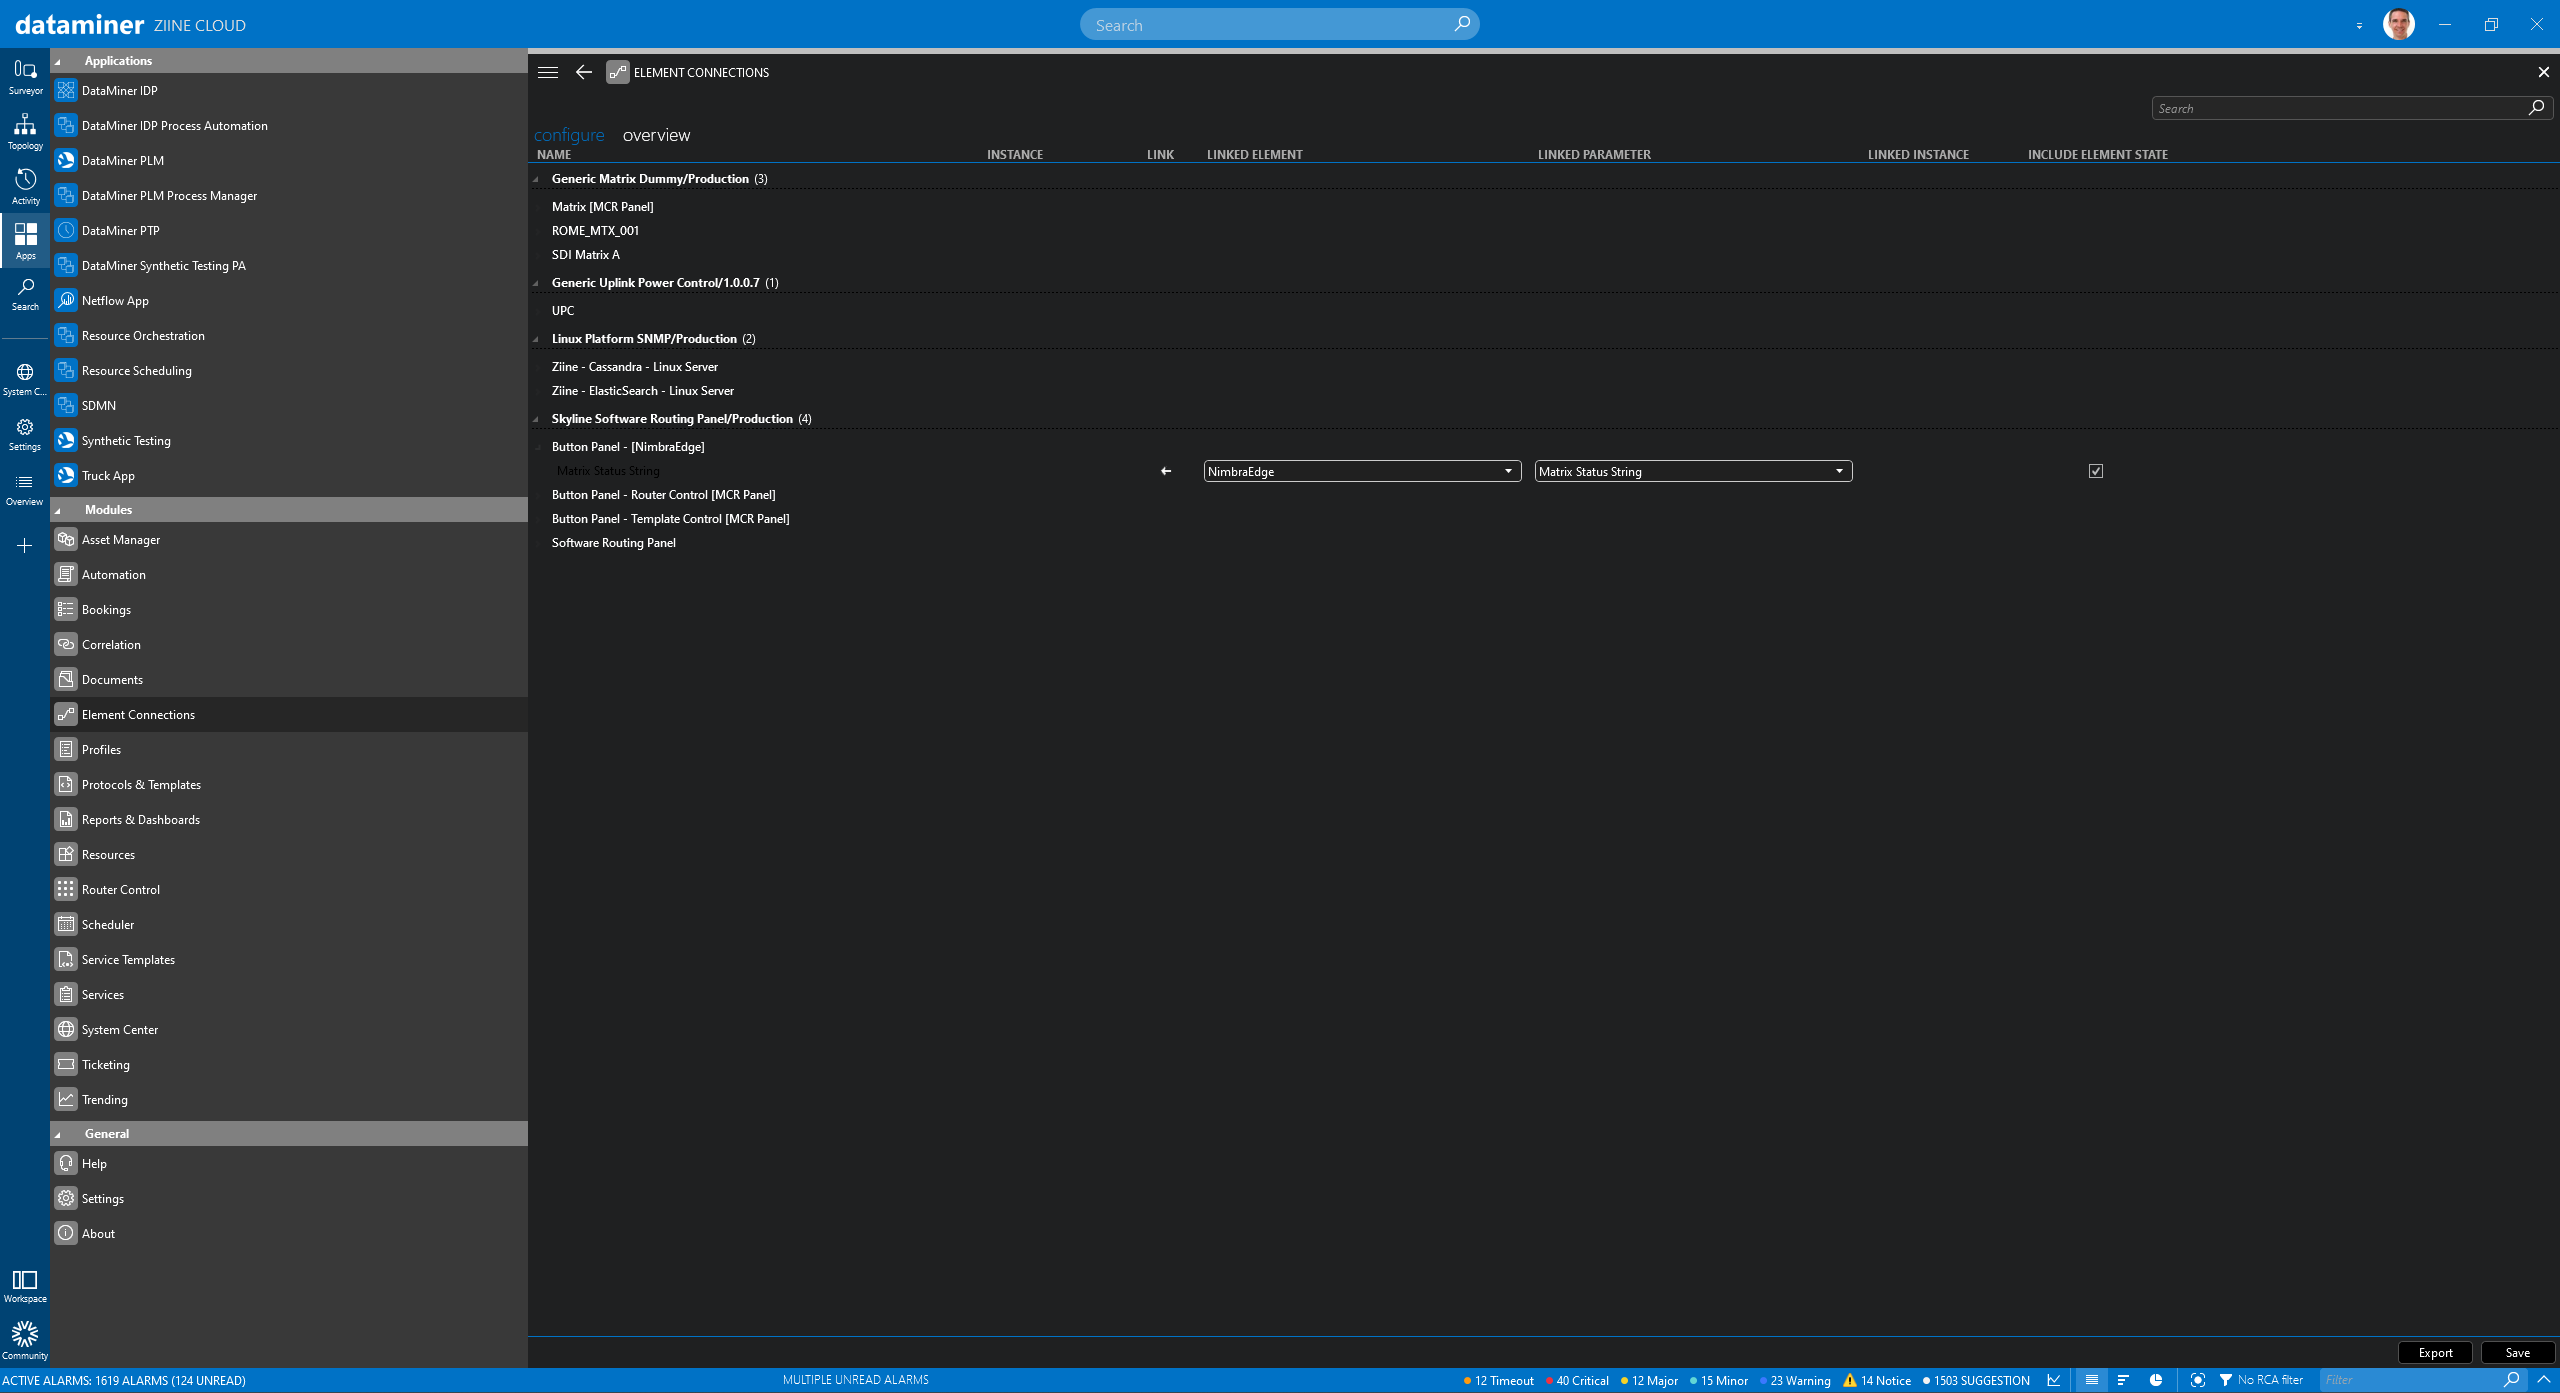Open the Settings icon in the sidebar
The image size is (2560, 1393).
pos(25,434)
